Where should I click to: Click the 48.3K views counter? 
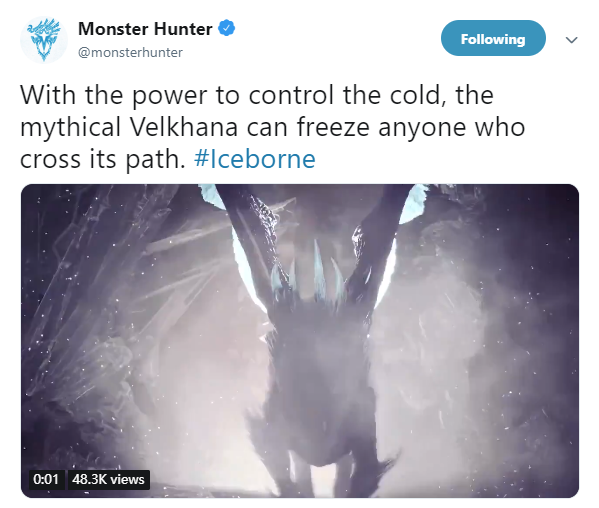(x=108, y=479)
